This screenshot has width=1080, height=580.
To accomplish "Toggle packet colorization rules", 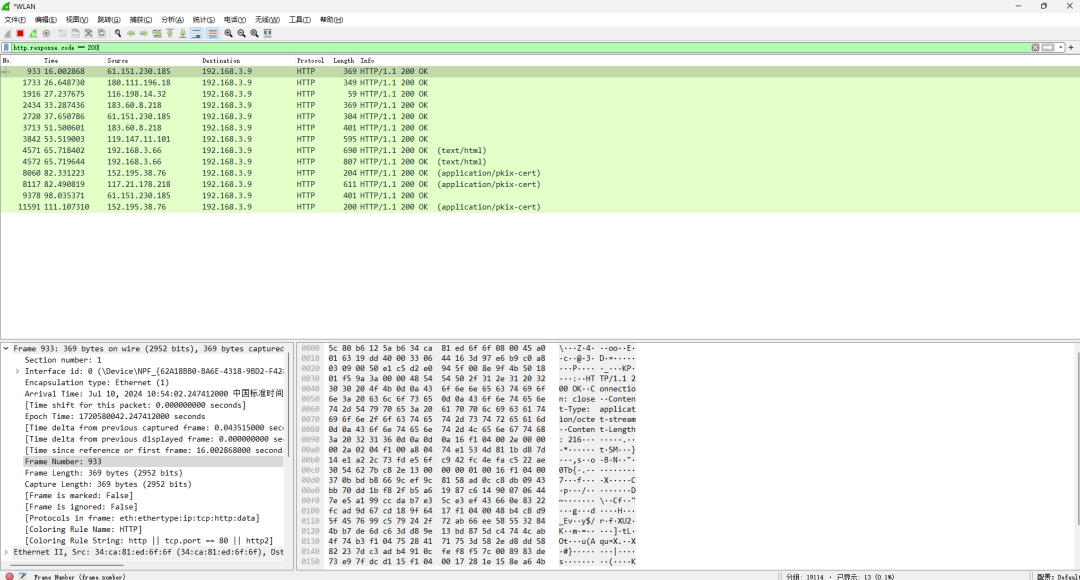I will [x=211, y=33].
